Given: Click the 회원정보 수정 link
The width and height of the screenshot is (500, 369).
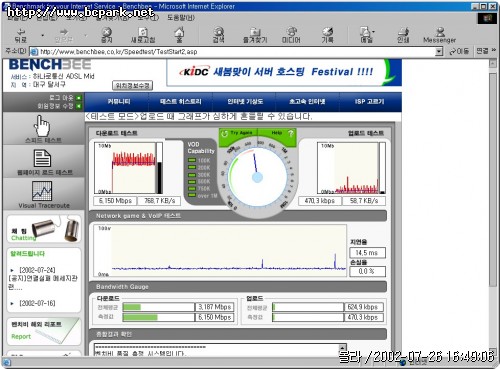Looking at the screenshot, I should (55, 106).
